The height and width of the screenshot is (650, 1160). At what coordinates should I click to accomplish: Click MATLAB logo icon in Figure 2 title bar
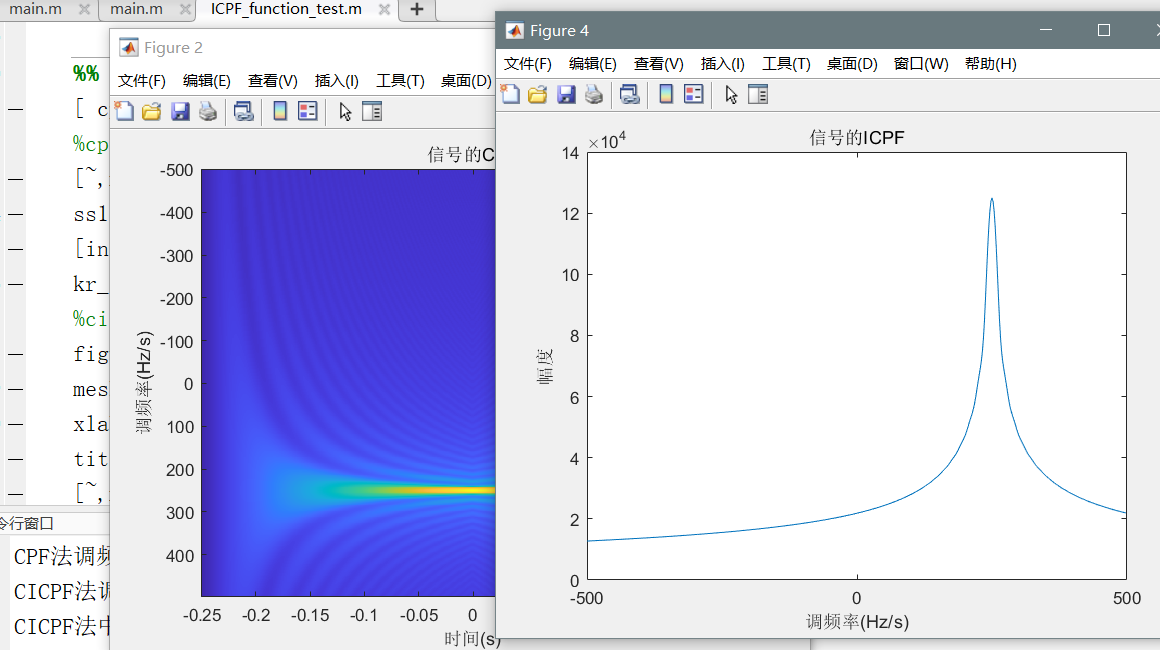[129, 47]
